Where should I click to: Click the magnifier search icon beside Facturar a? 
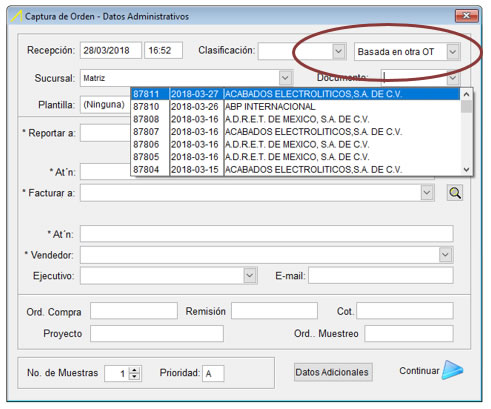455,193
